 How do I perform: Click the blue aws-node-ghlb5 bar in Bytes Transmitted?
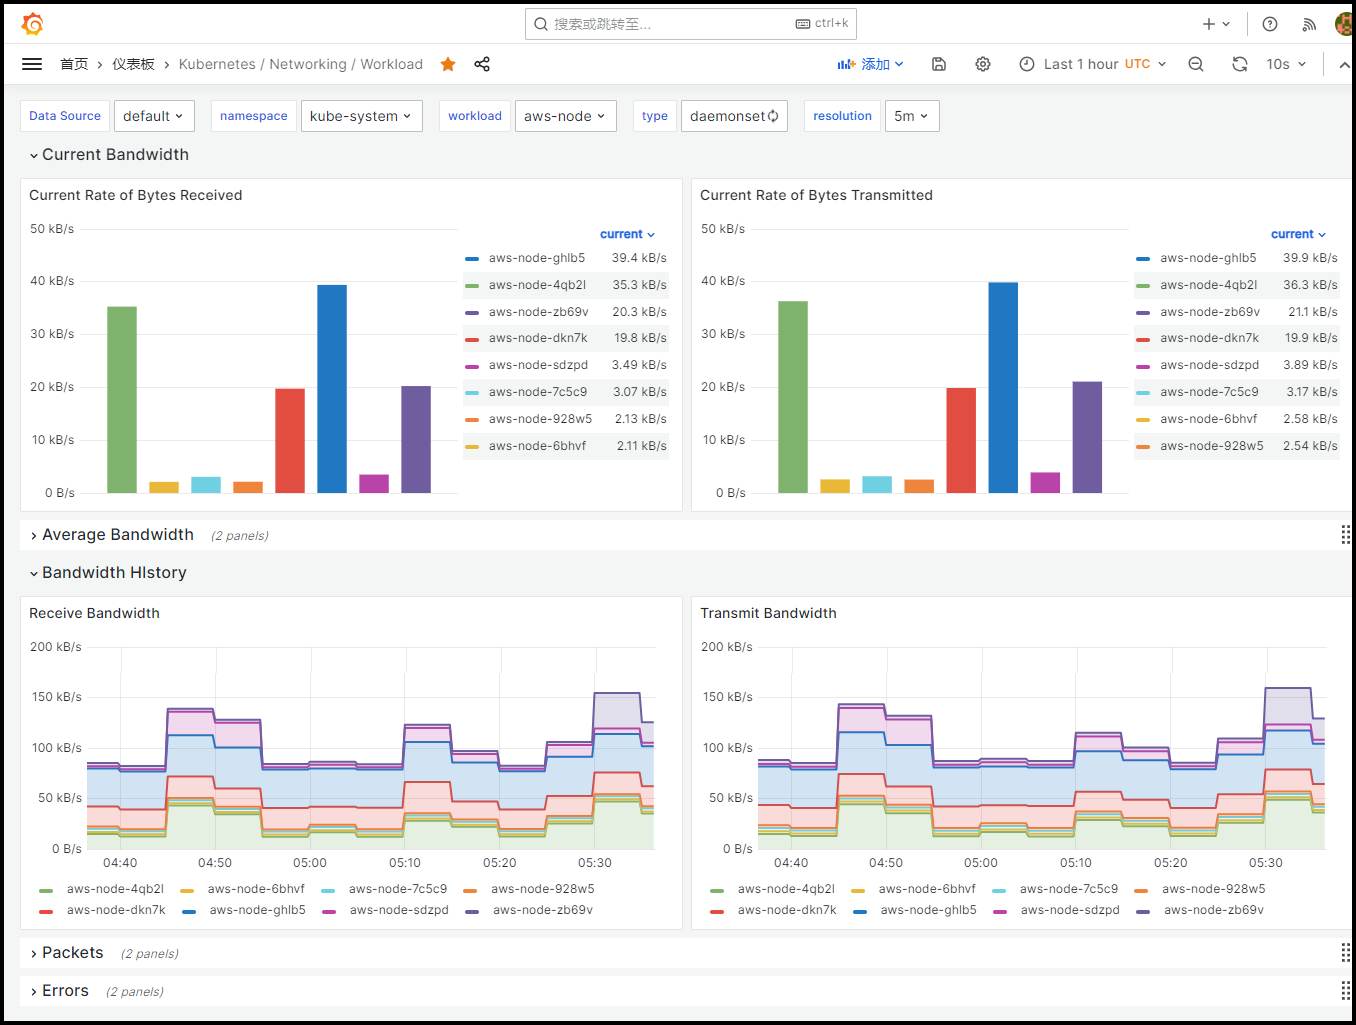[x=1003, y=387]
